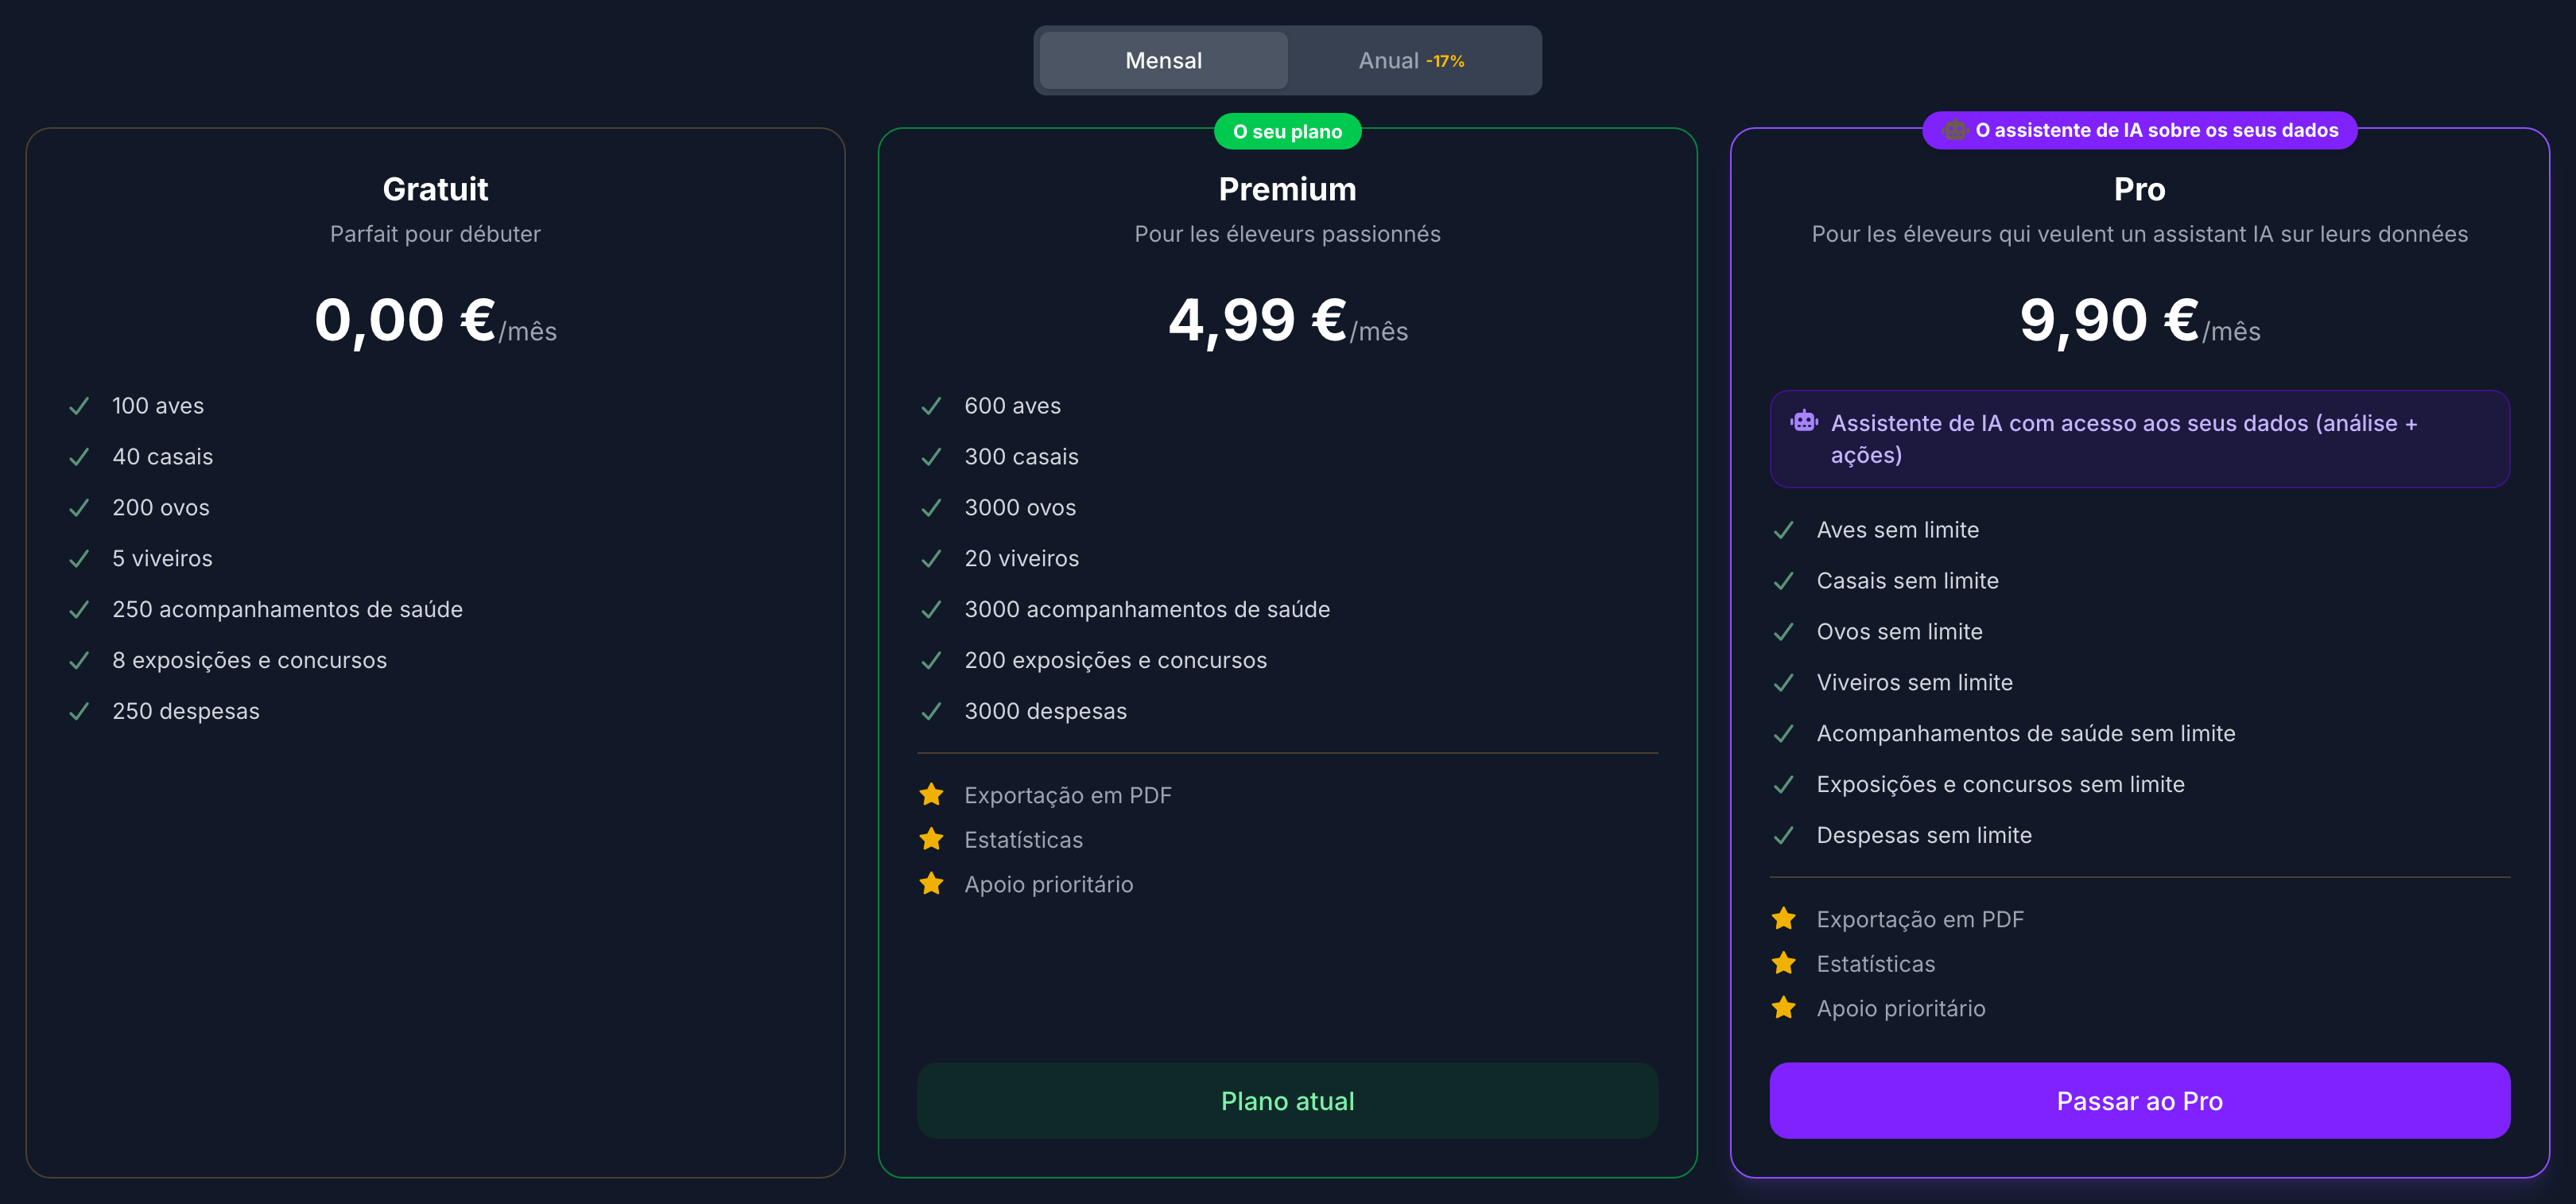
Task: Click the Assistente de IA feature box
Action: point(2139,439)
